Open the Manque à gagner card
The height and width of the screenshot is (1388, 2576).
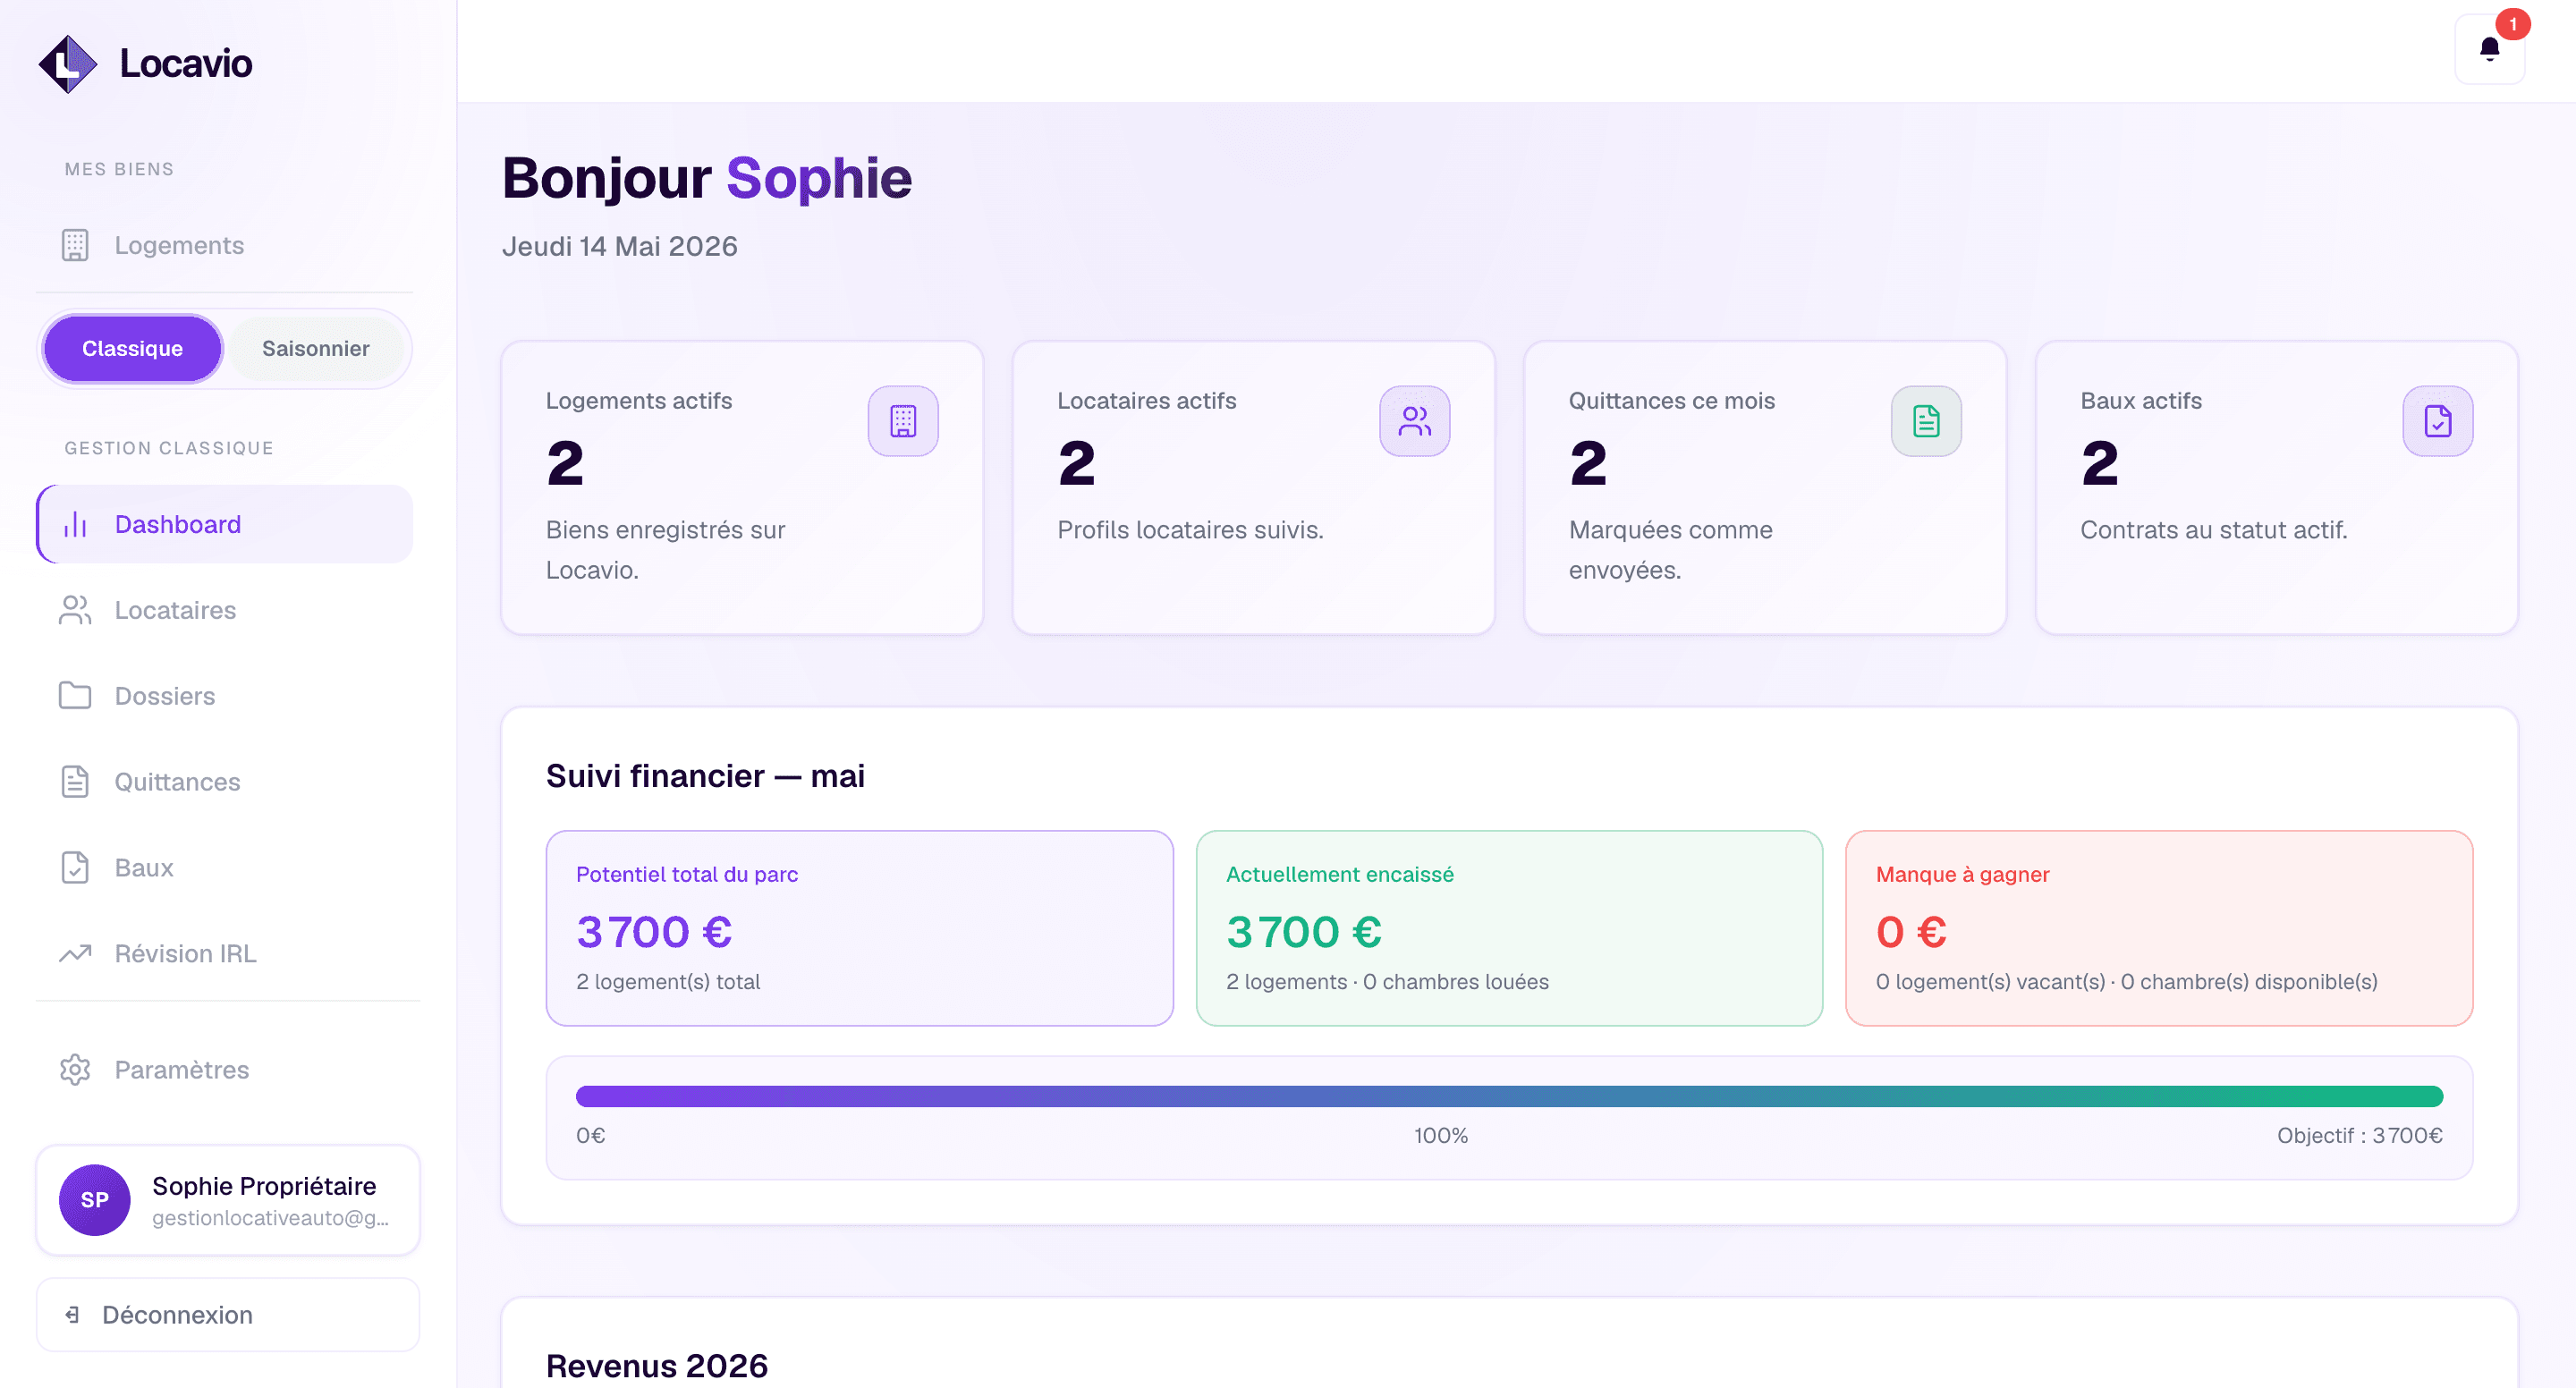tap(2159, 928)
